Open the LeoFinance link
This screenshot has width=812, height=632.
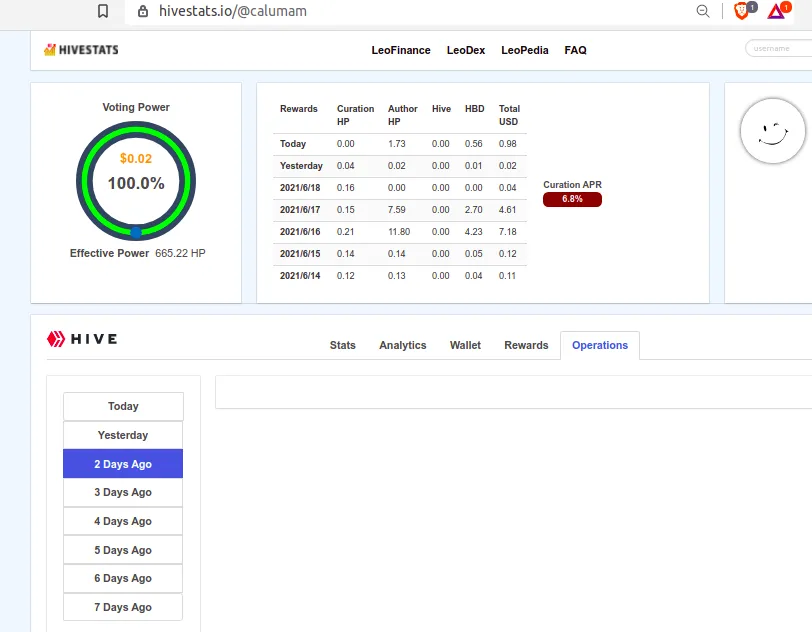point(401,50)
